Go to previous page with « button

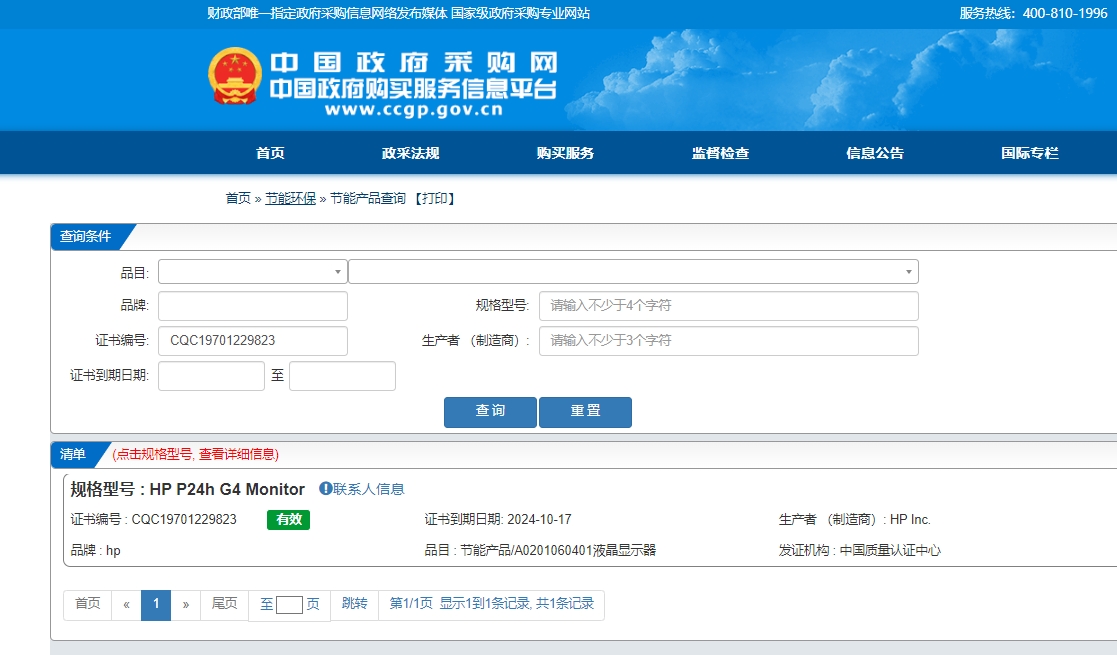[126, 604]
